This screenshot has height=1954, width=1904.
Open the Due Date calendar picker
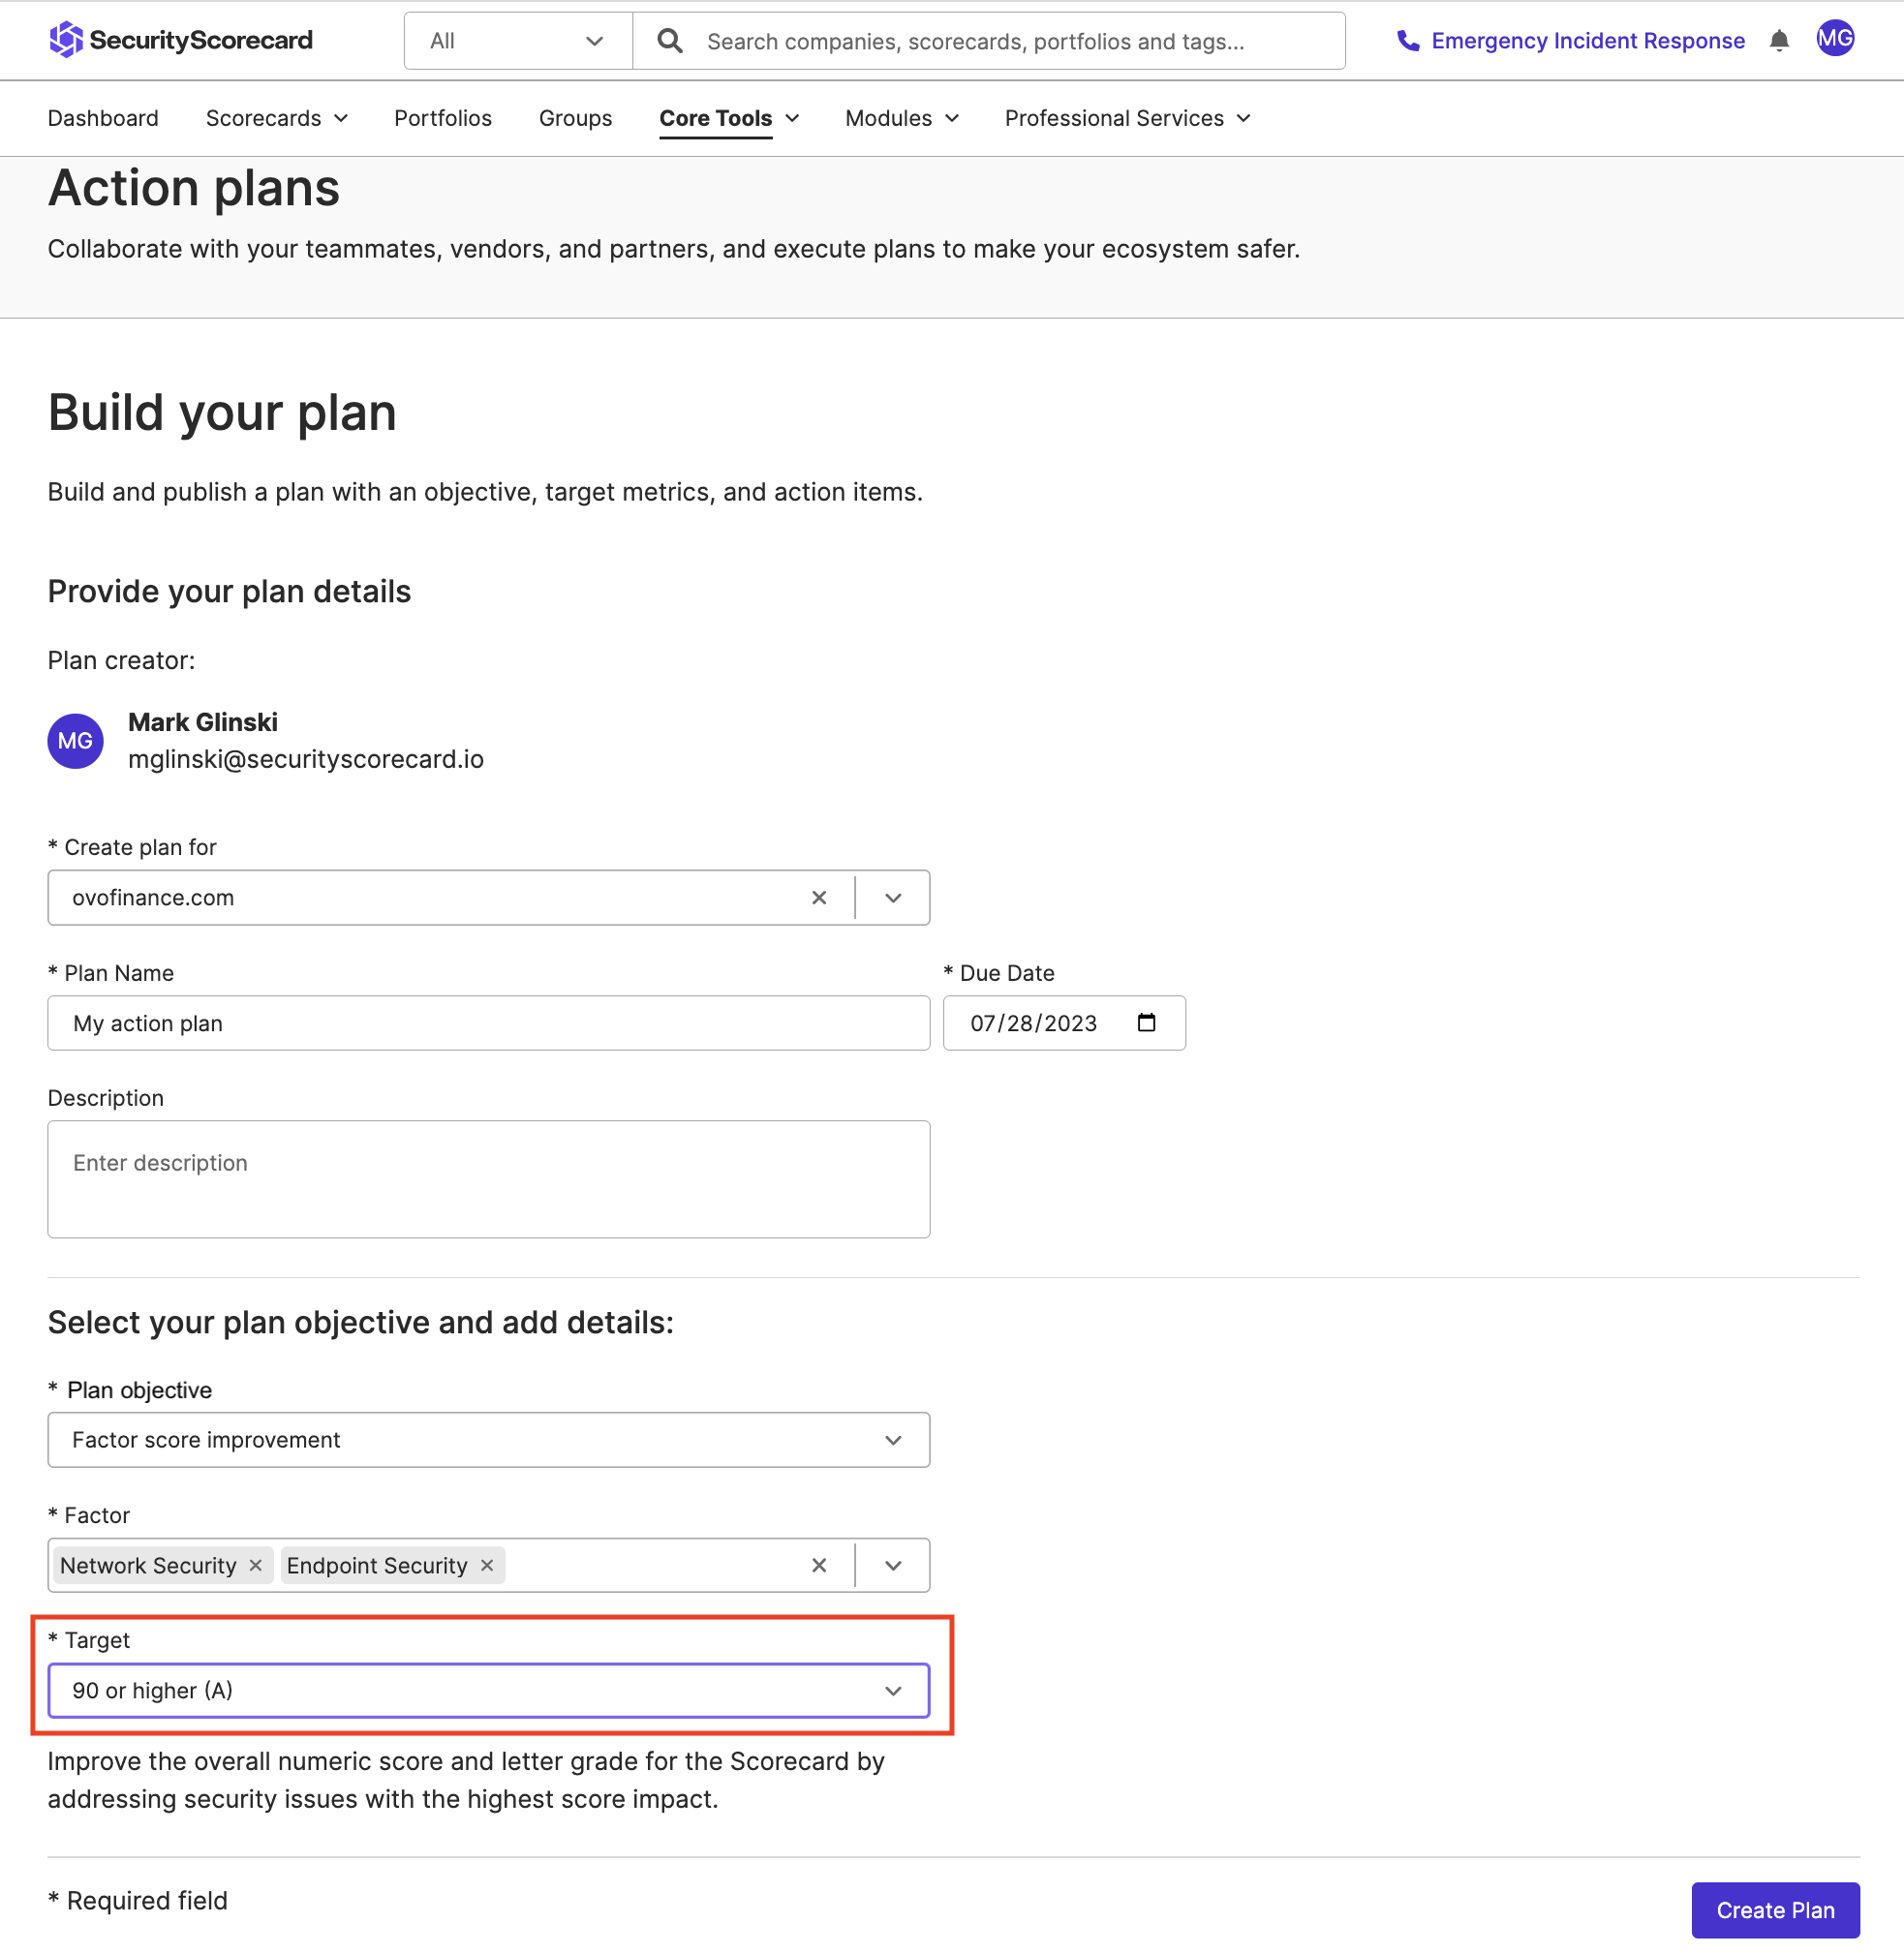pos(1148,1022)
